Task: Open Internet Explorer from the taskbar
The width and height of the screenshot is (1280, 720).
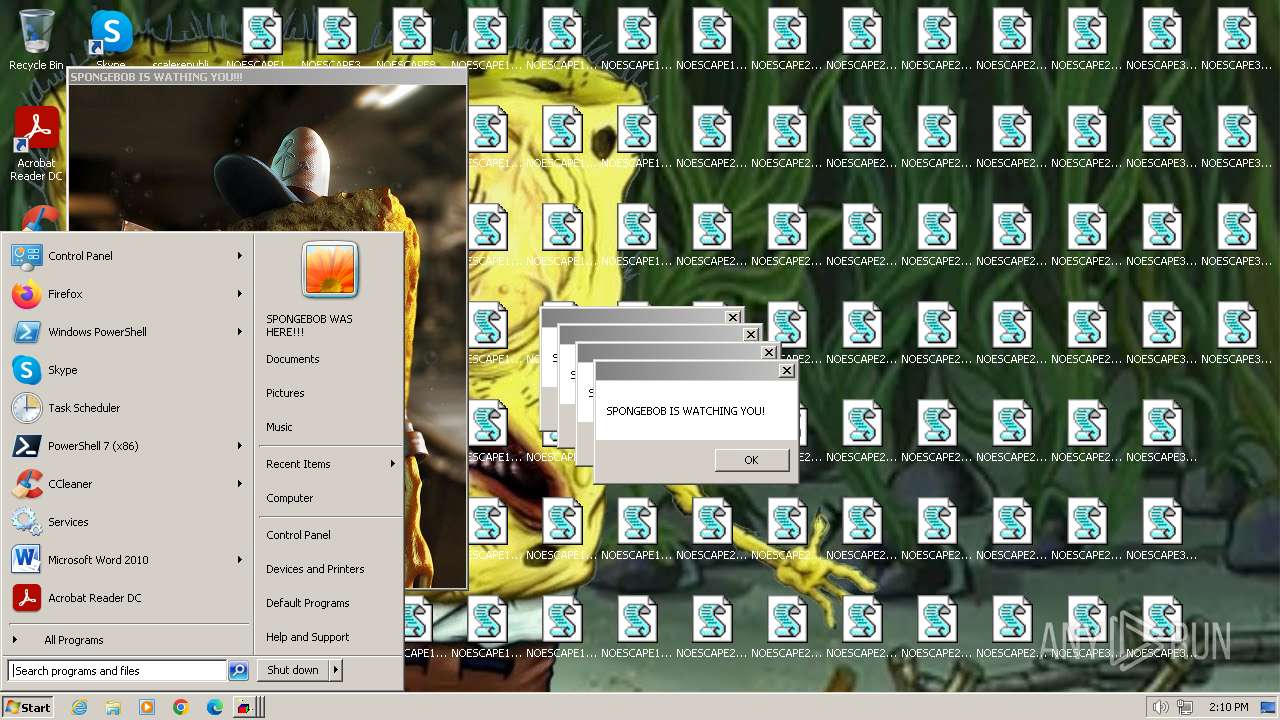Action: [x=79, y=707]
